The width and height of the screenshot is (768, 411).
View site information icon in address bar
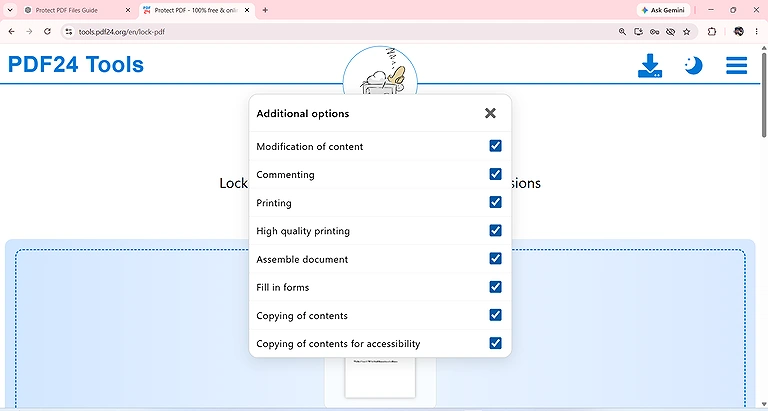coord(69,32)
